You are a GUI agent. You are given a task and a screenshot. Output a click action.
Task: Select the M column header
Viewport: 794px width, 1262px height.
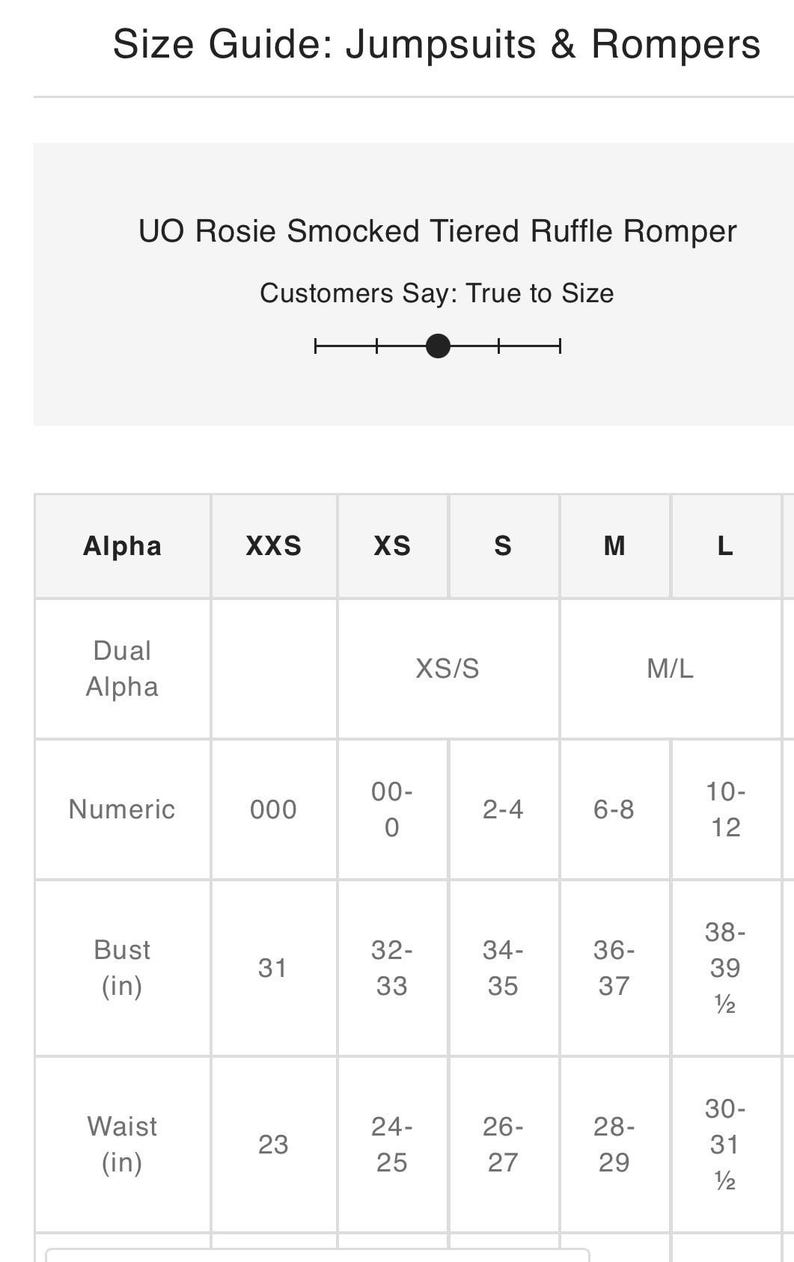615,546
